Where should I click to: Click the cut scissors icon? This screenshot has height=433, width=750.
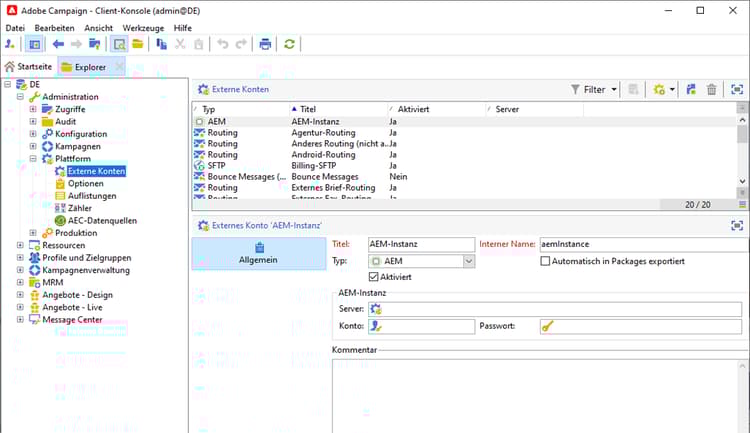pyautogui.click(x=180, y=44)
